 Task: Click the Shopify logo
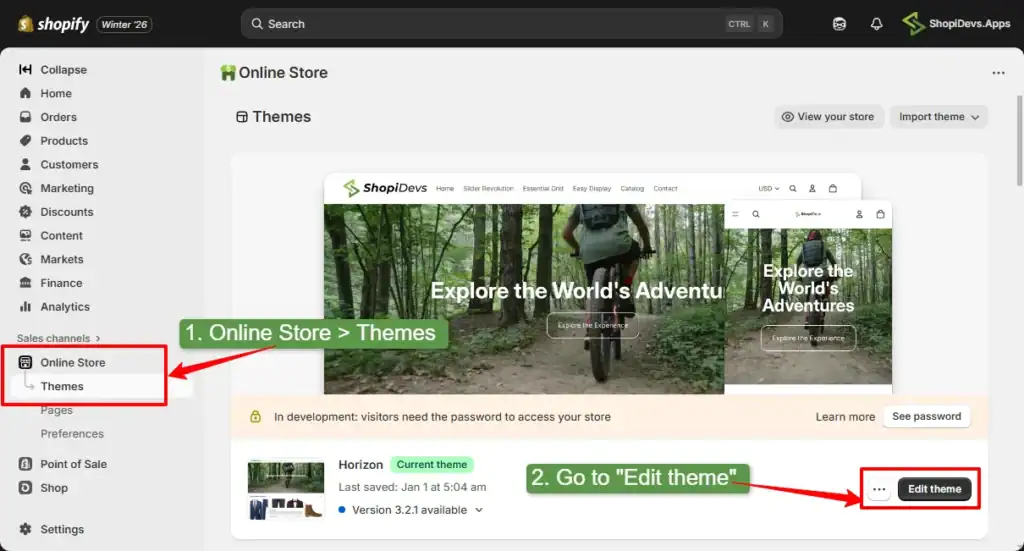tap(53, 24)
